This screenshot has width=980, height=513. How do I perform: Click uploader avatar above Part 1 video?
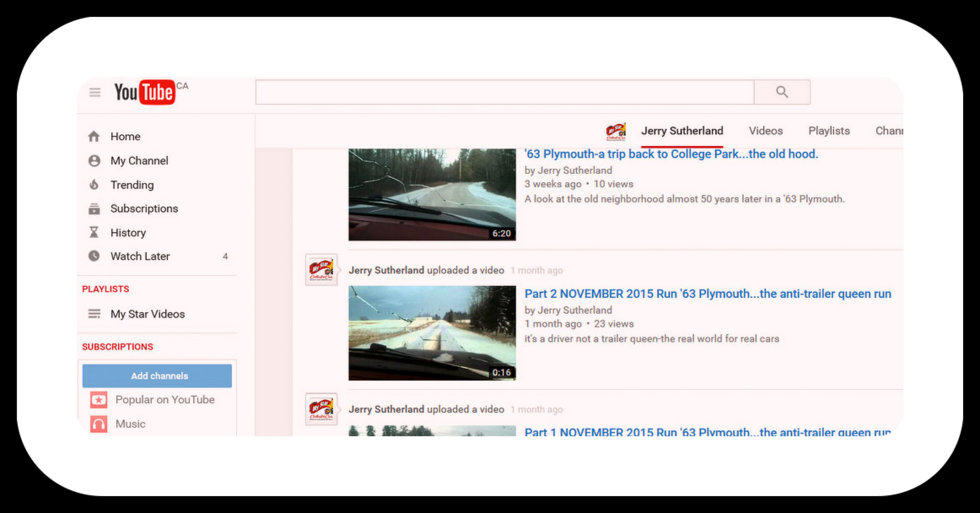click(x=321, y=409)
